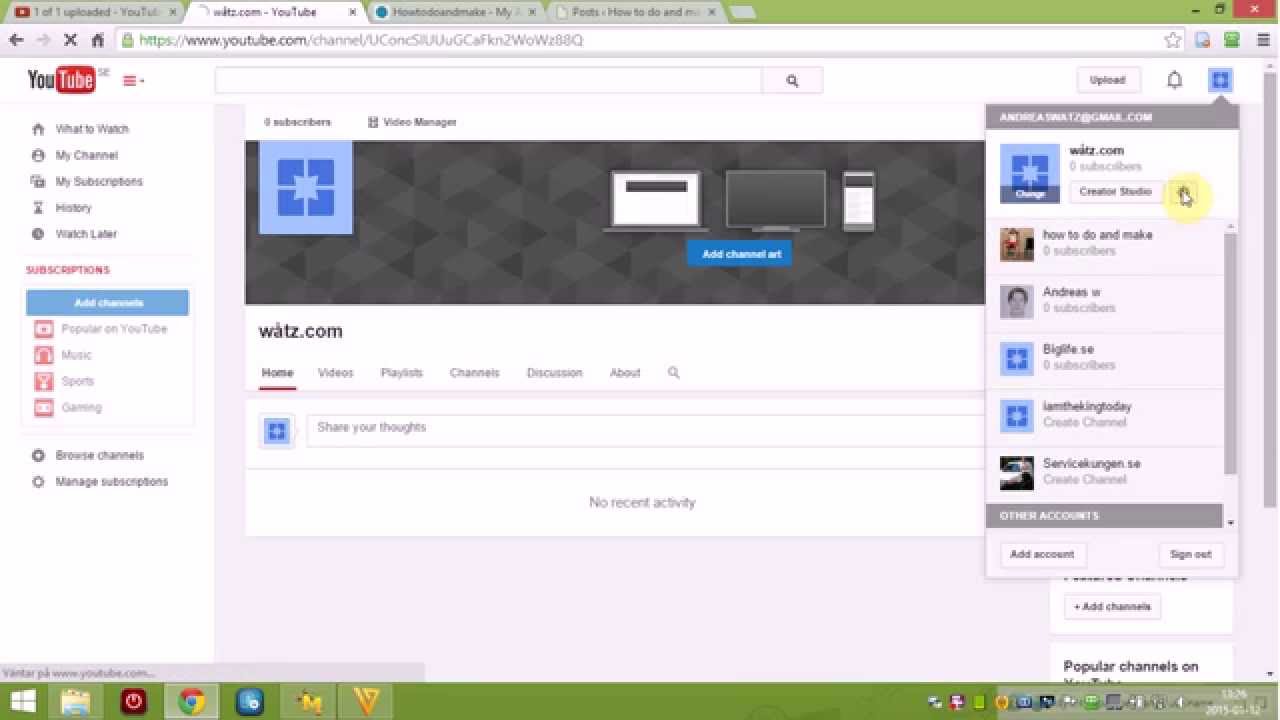Go to What to Watch

(92, 129)
